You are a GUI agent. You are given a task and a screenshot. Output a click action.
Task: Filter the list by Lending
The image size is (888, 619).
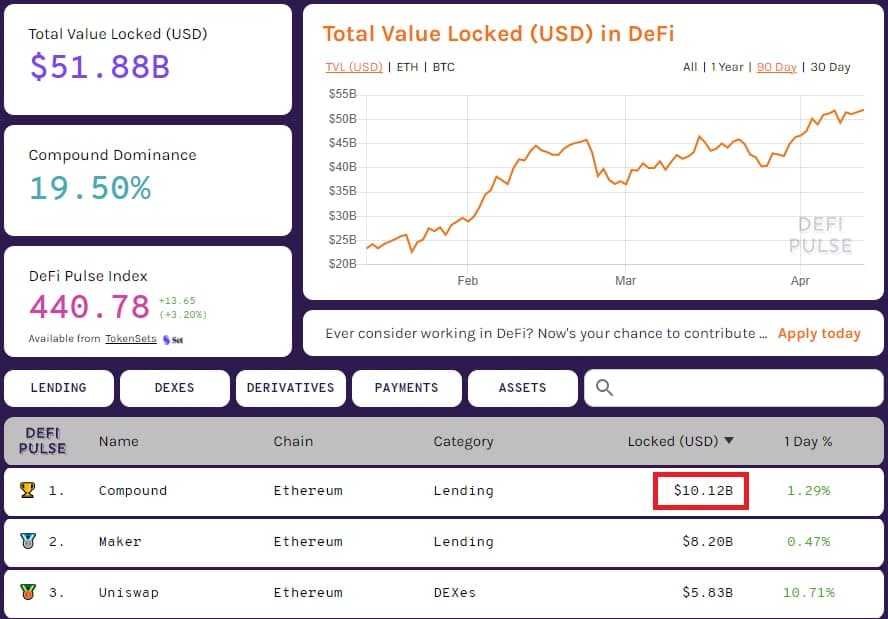coord(59,388)
